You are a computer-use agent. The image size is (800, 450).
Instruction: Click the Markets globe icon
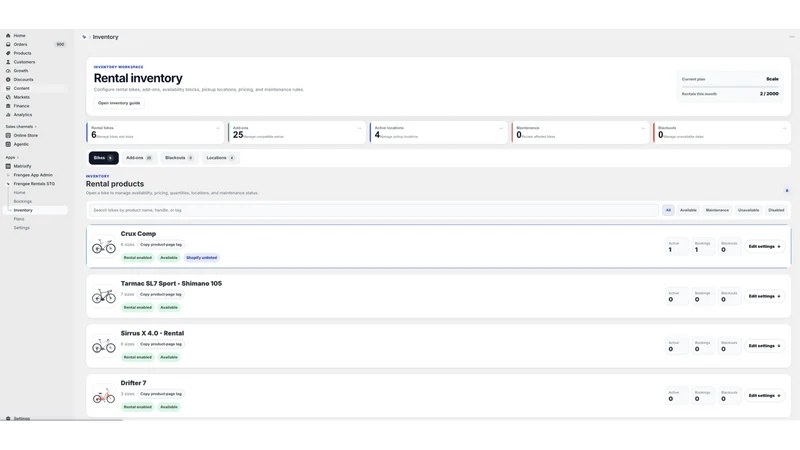pos(8,97)
